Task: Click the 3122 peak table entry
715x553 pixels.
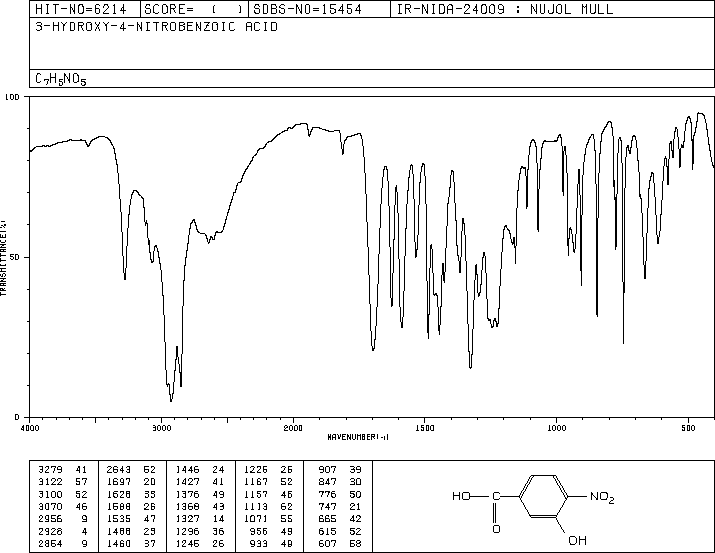Action: pyautogui.click(x=63, y=482)
